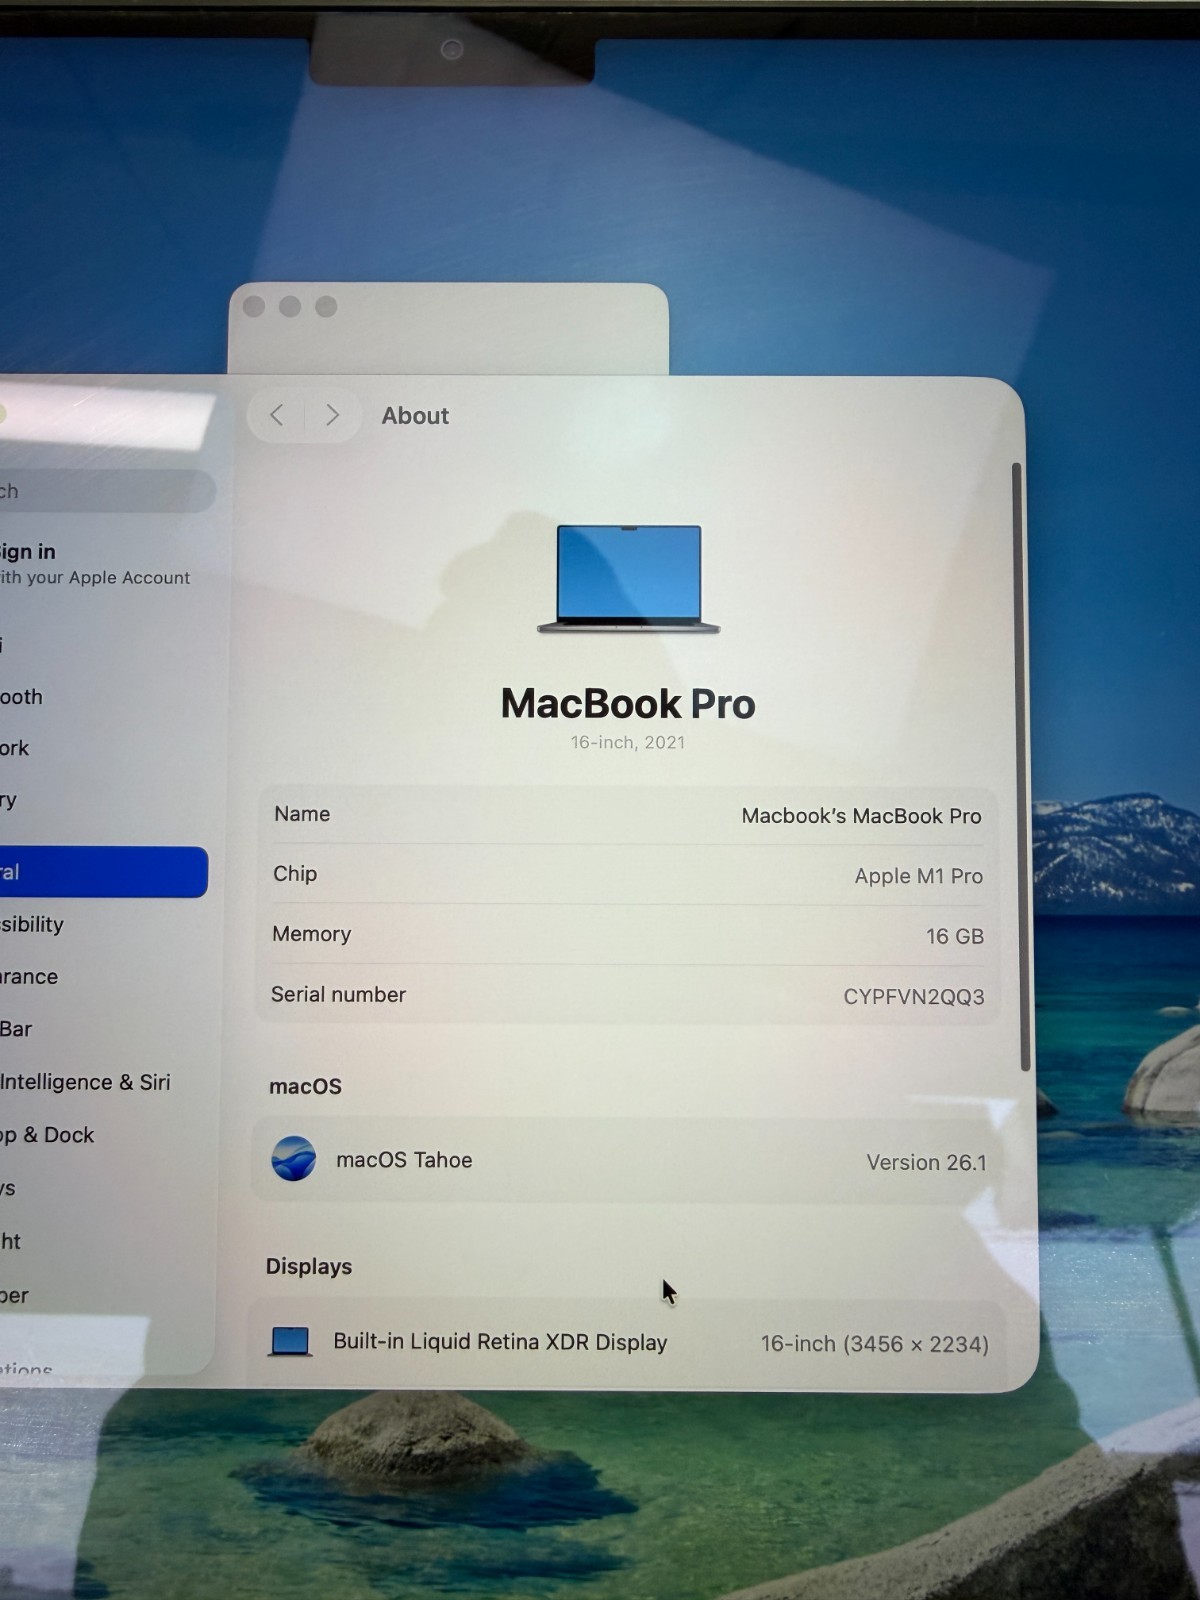This screenshot has width=1200, height=1600.
Task: Open Wallpaper settings in sidebar
Action: tap(14, 1295)
